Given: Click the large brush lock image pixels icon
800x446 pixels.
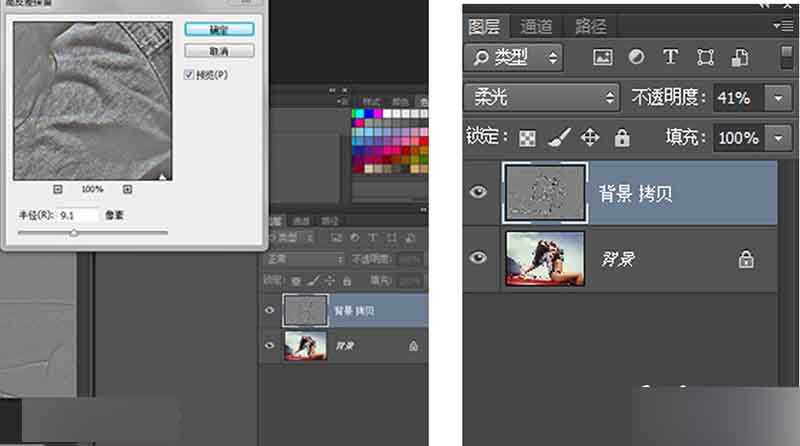Looking at the screenshot, I should point(559,137).
